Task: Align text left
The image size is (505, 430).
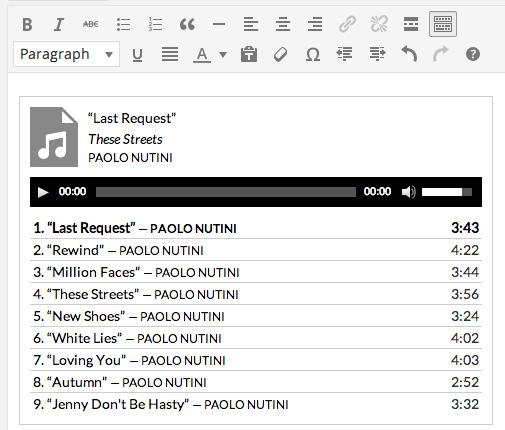Action: 251,24
